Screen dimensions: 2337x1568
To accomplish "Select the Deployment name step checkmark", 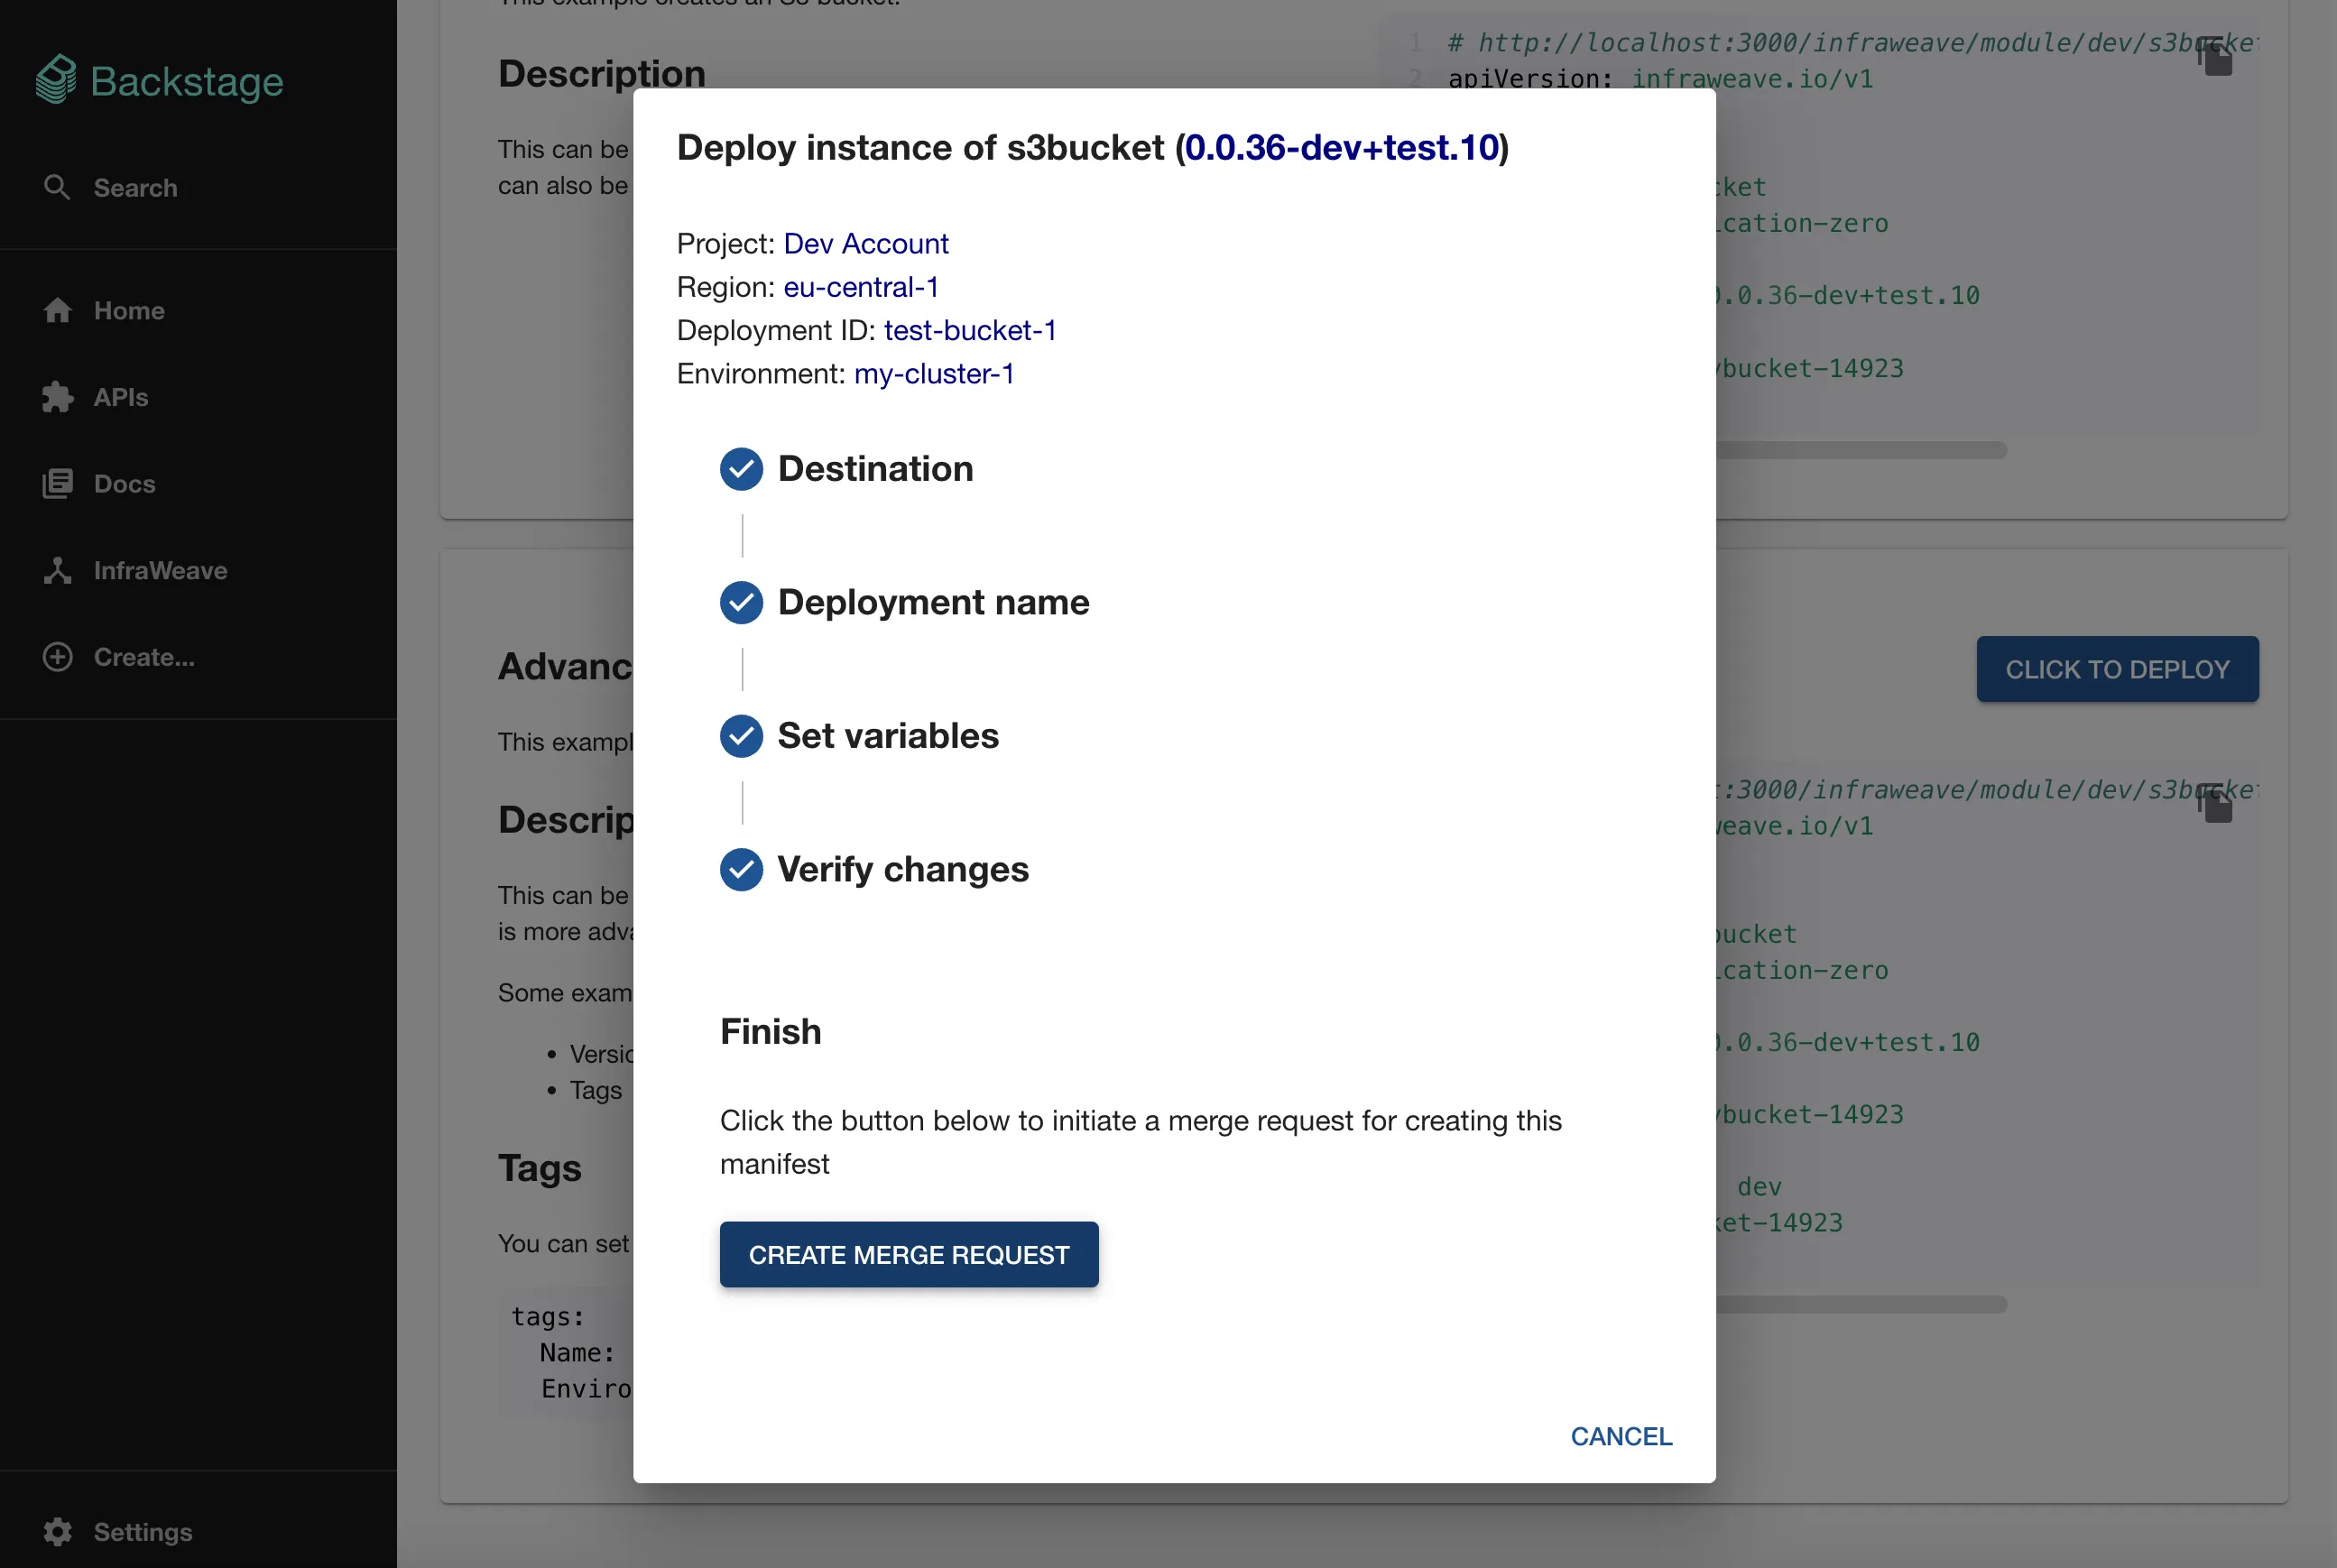I will [741, 602].
